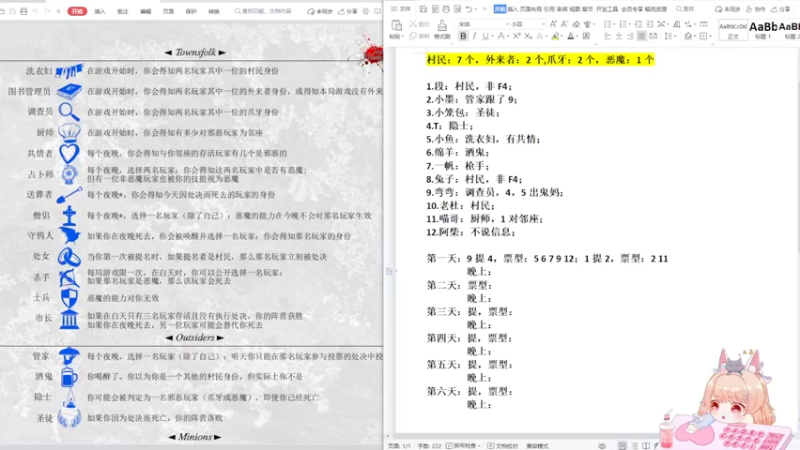Click the PDF viewer comment bubble icon
This screenshot has width=800, height=450.
click(378, 11)
